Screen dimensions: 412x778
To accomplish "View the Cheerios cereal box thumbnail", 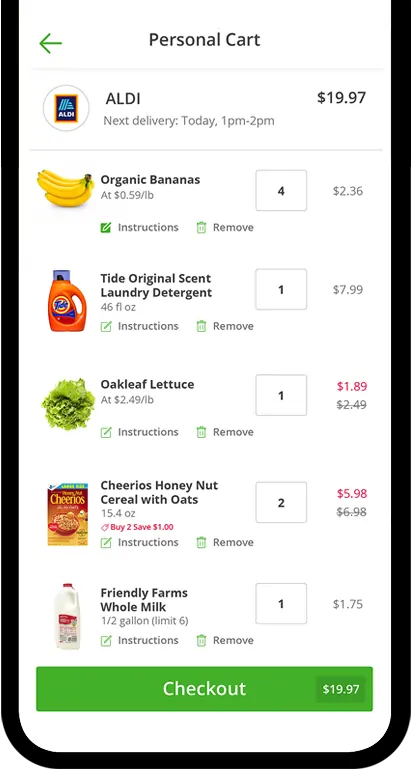I will click(x=68, y=514).
